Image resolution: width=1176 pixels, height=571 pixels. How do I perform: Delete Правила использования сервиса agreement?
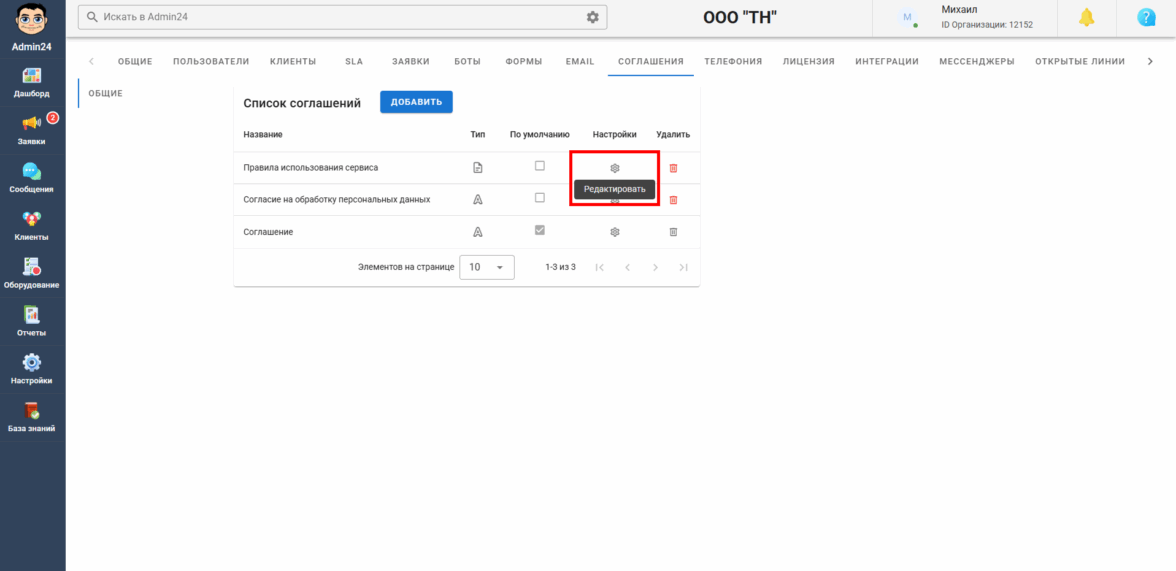(673, 168)
